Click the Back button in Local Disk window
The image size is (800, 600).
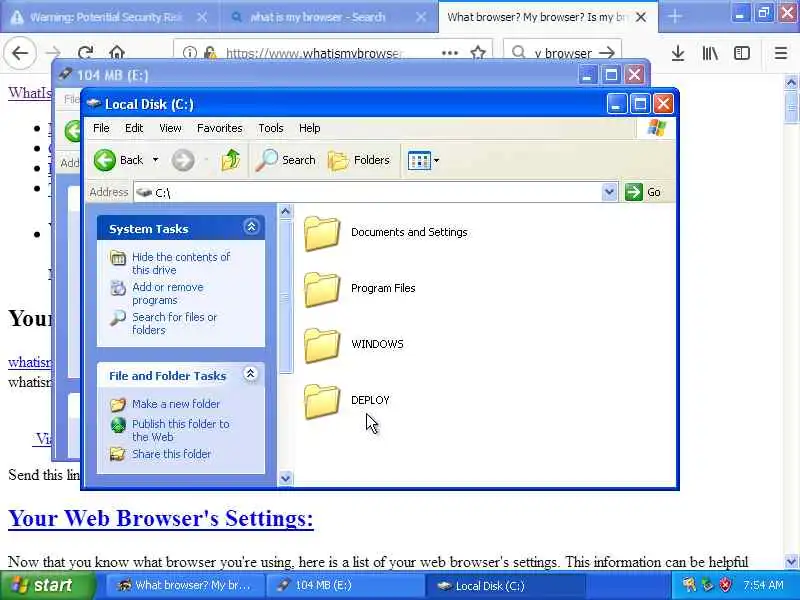[118, 160]
